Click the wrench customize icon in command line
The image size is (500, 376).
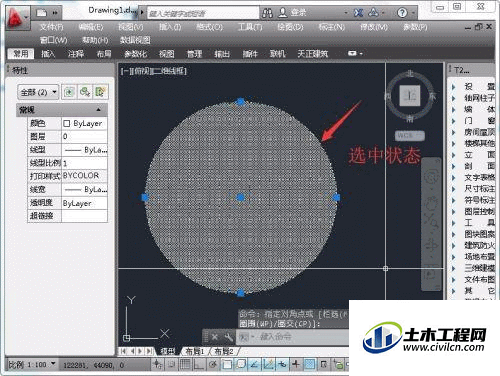click(228, 337)
